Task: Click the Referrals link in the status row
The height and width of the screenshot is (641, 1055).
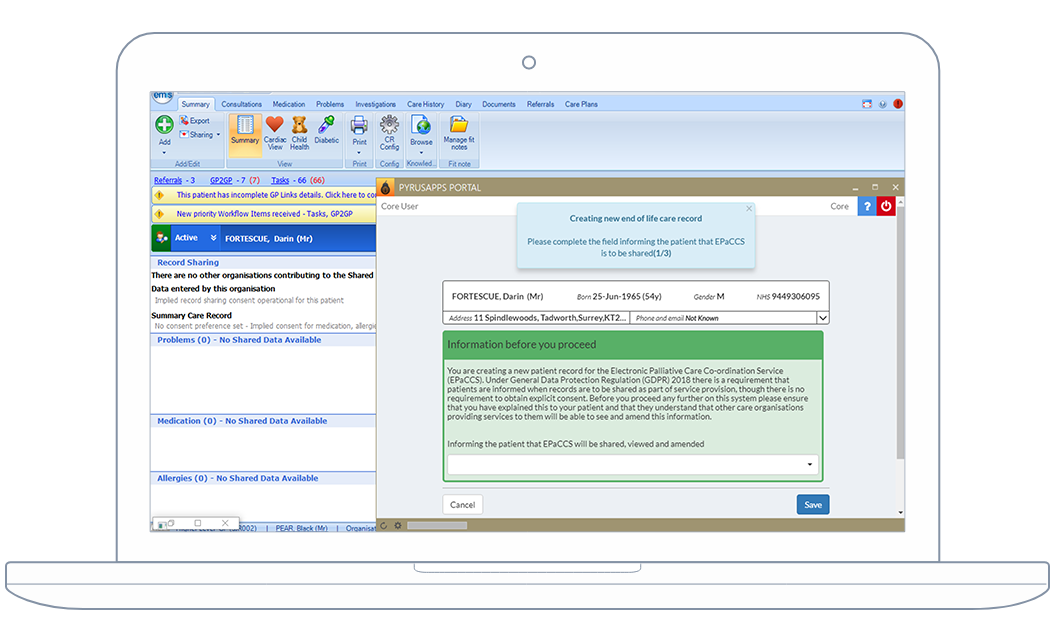Action: tap(168, 180)
